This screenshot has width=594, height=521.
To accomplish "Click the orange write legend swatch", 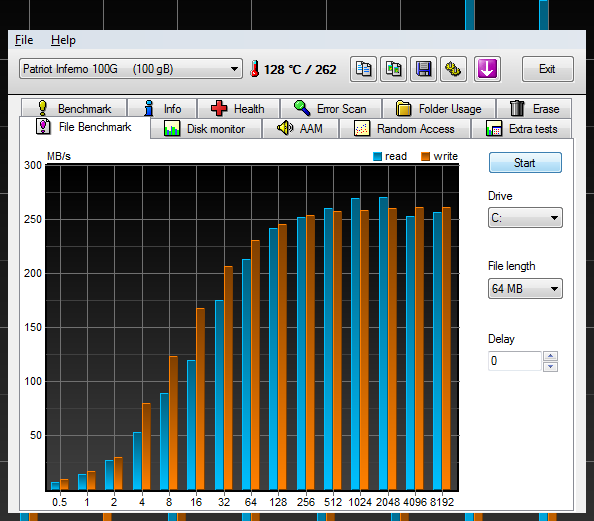I will [425, 156].
